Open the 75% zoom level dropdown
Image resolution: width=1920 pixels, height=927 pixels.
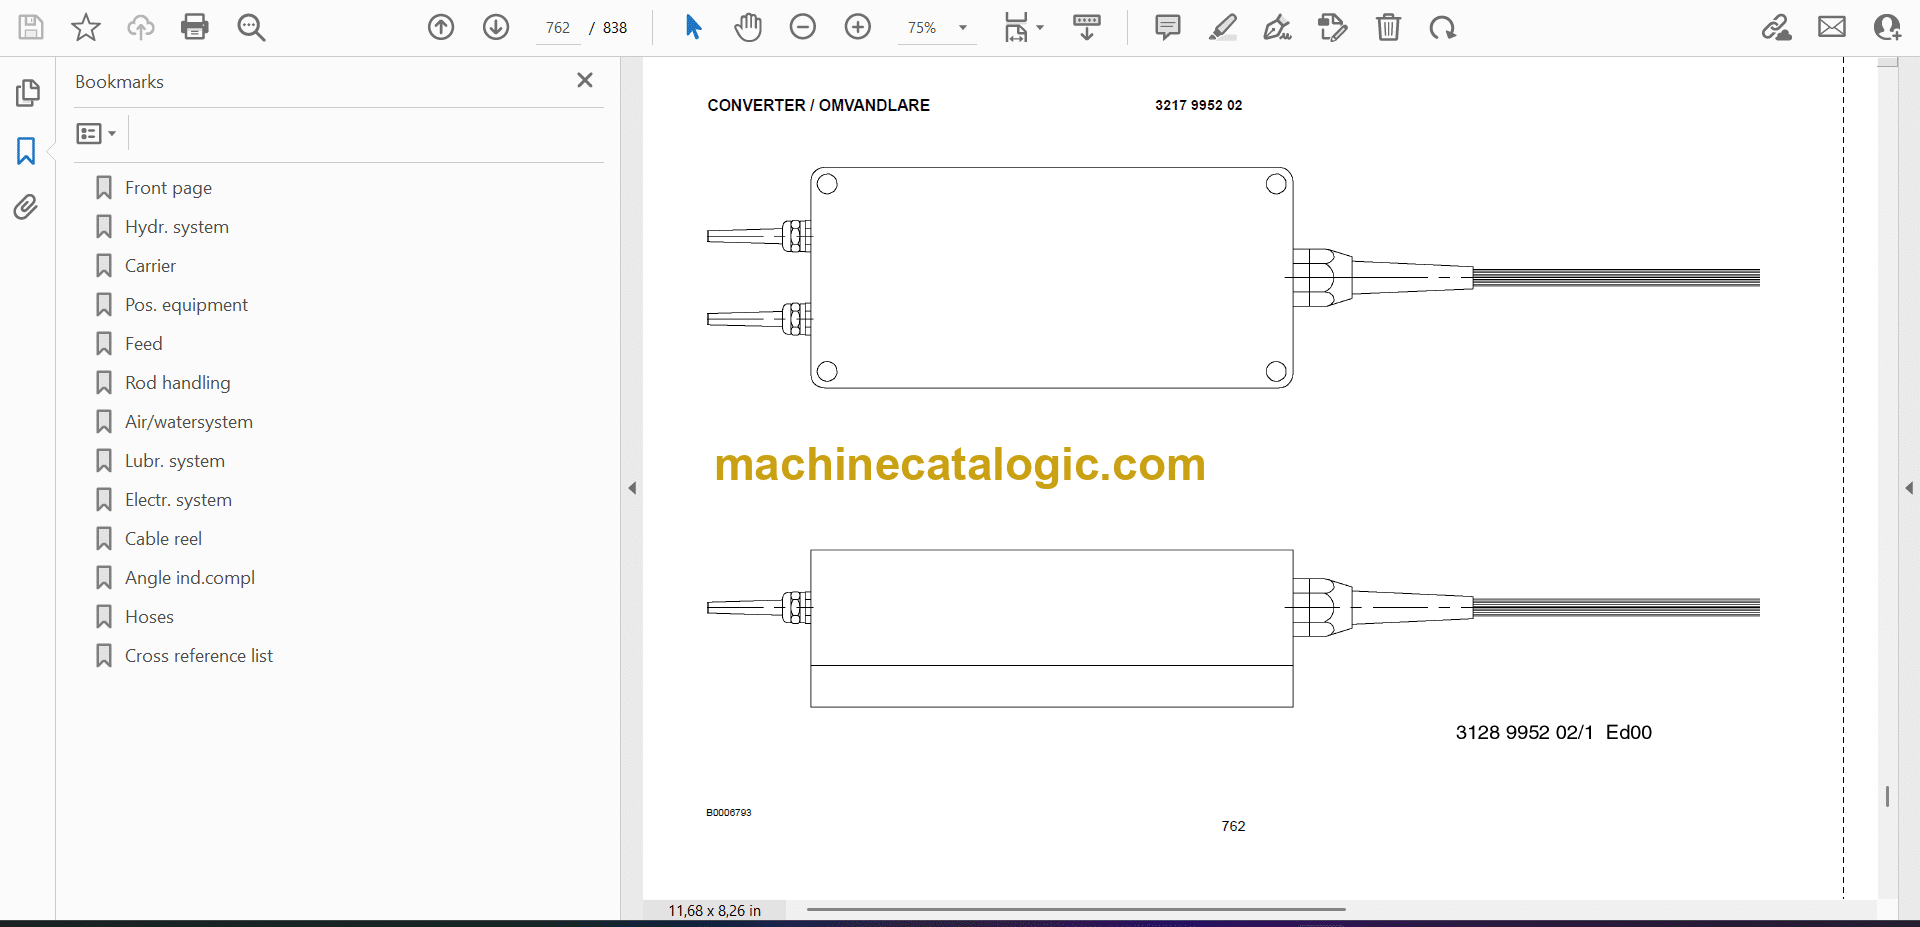click(962, 28)
